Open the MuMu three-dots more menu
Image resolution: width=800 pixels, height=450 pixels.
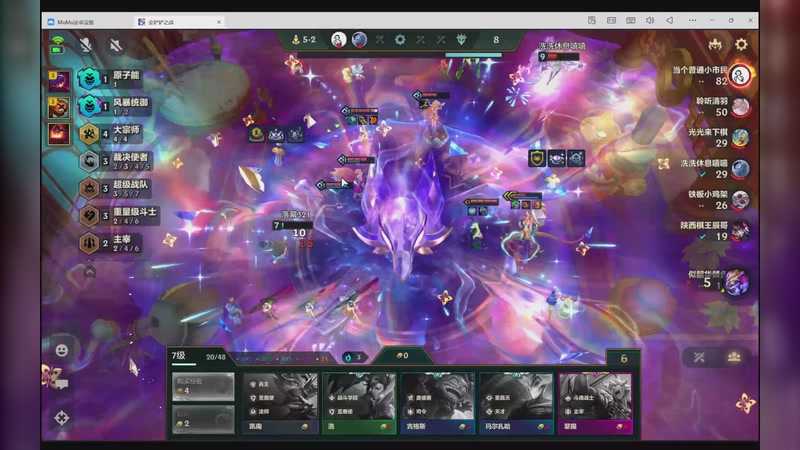[692, 20]
